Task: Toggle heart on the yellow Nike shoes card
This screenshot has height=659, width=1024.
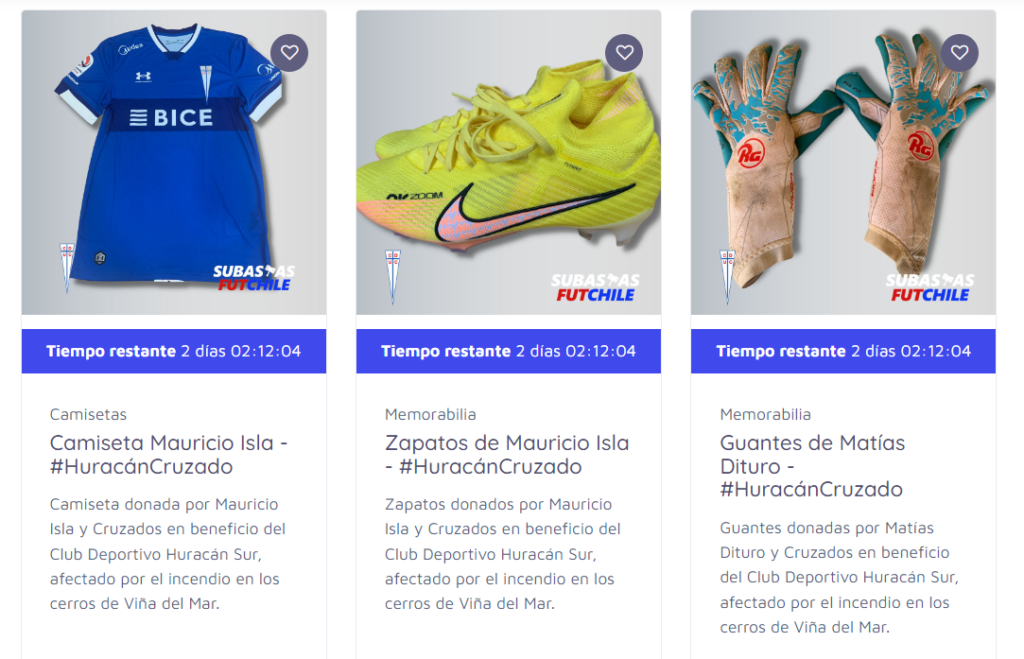Action: [x=624, y=53]
